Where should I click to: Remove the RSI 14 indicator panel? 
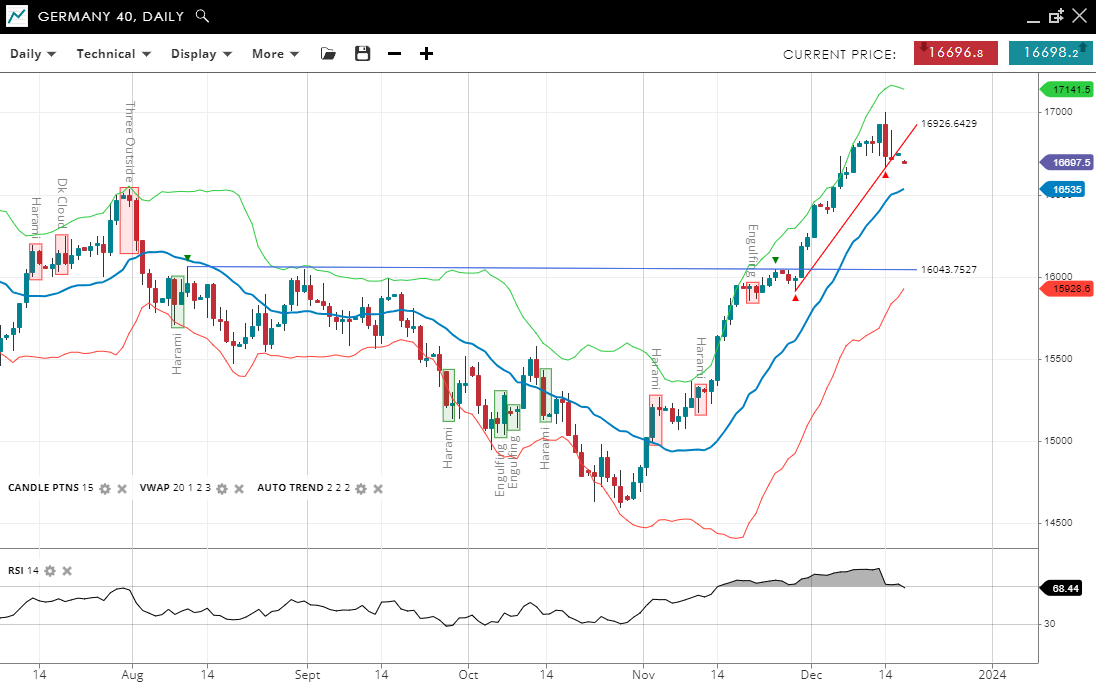(67, 571)
